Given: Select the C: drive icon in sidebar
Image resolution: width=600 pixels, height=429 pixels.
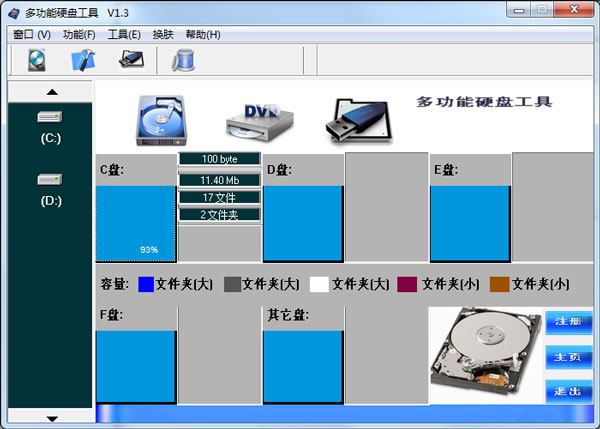Looking at the screenshot, I should [50, 117].
